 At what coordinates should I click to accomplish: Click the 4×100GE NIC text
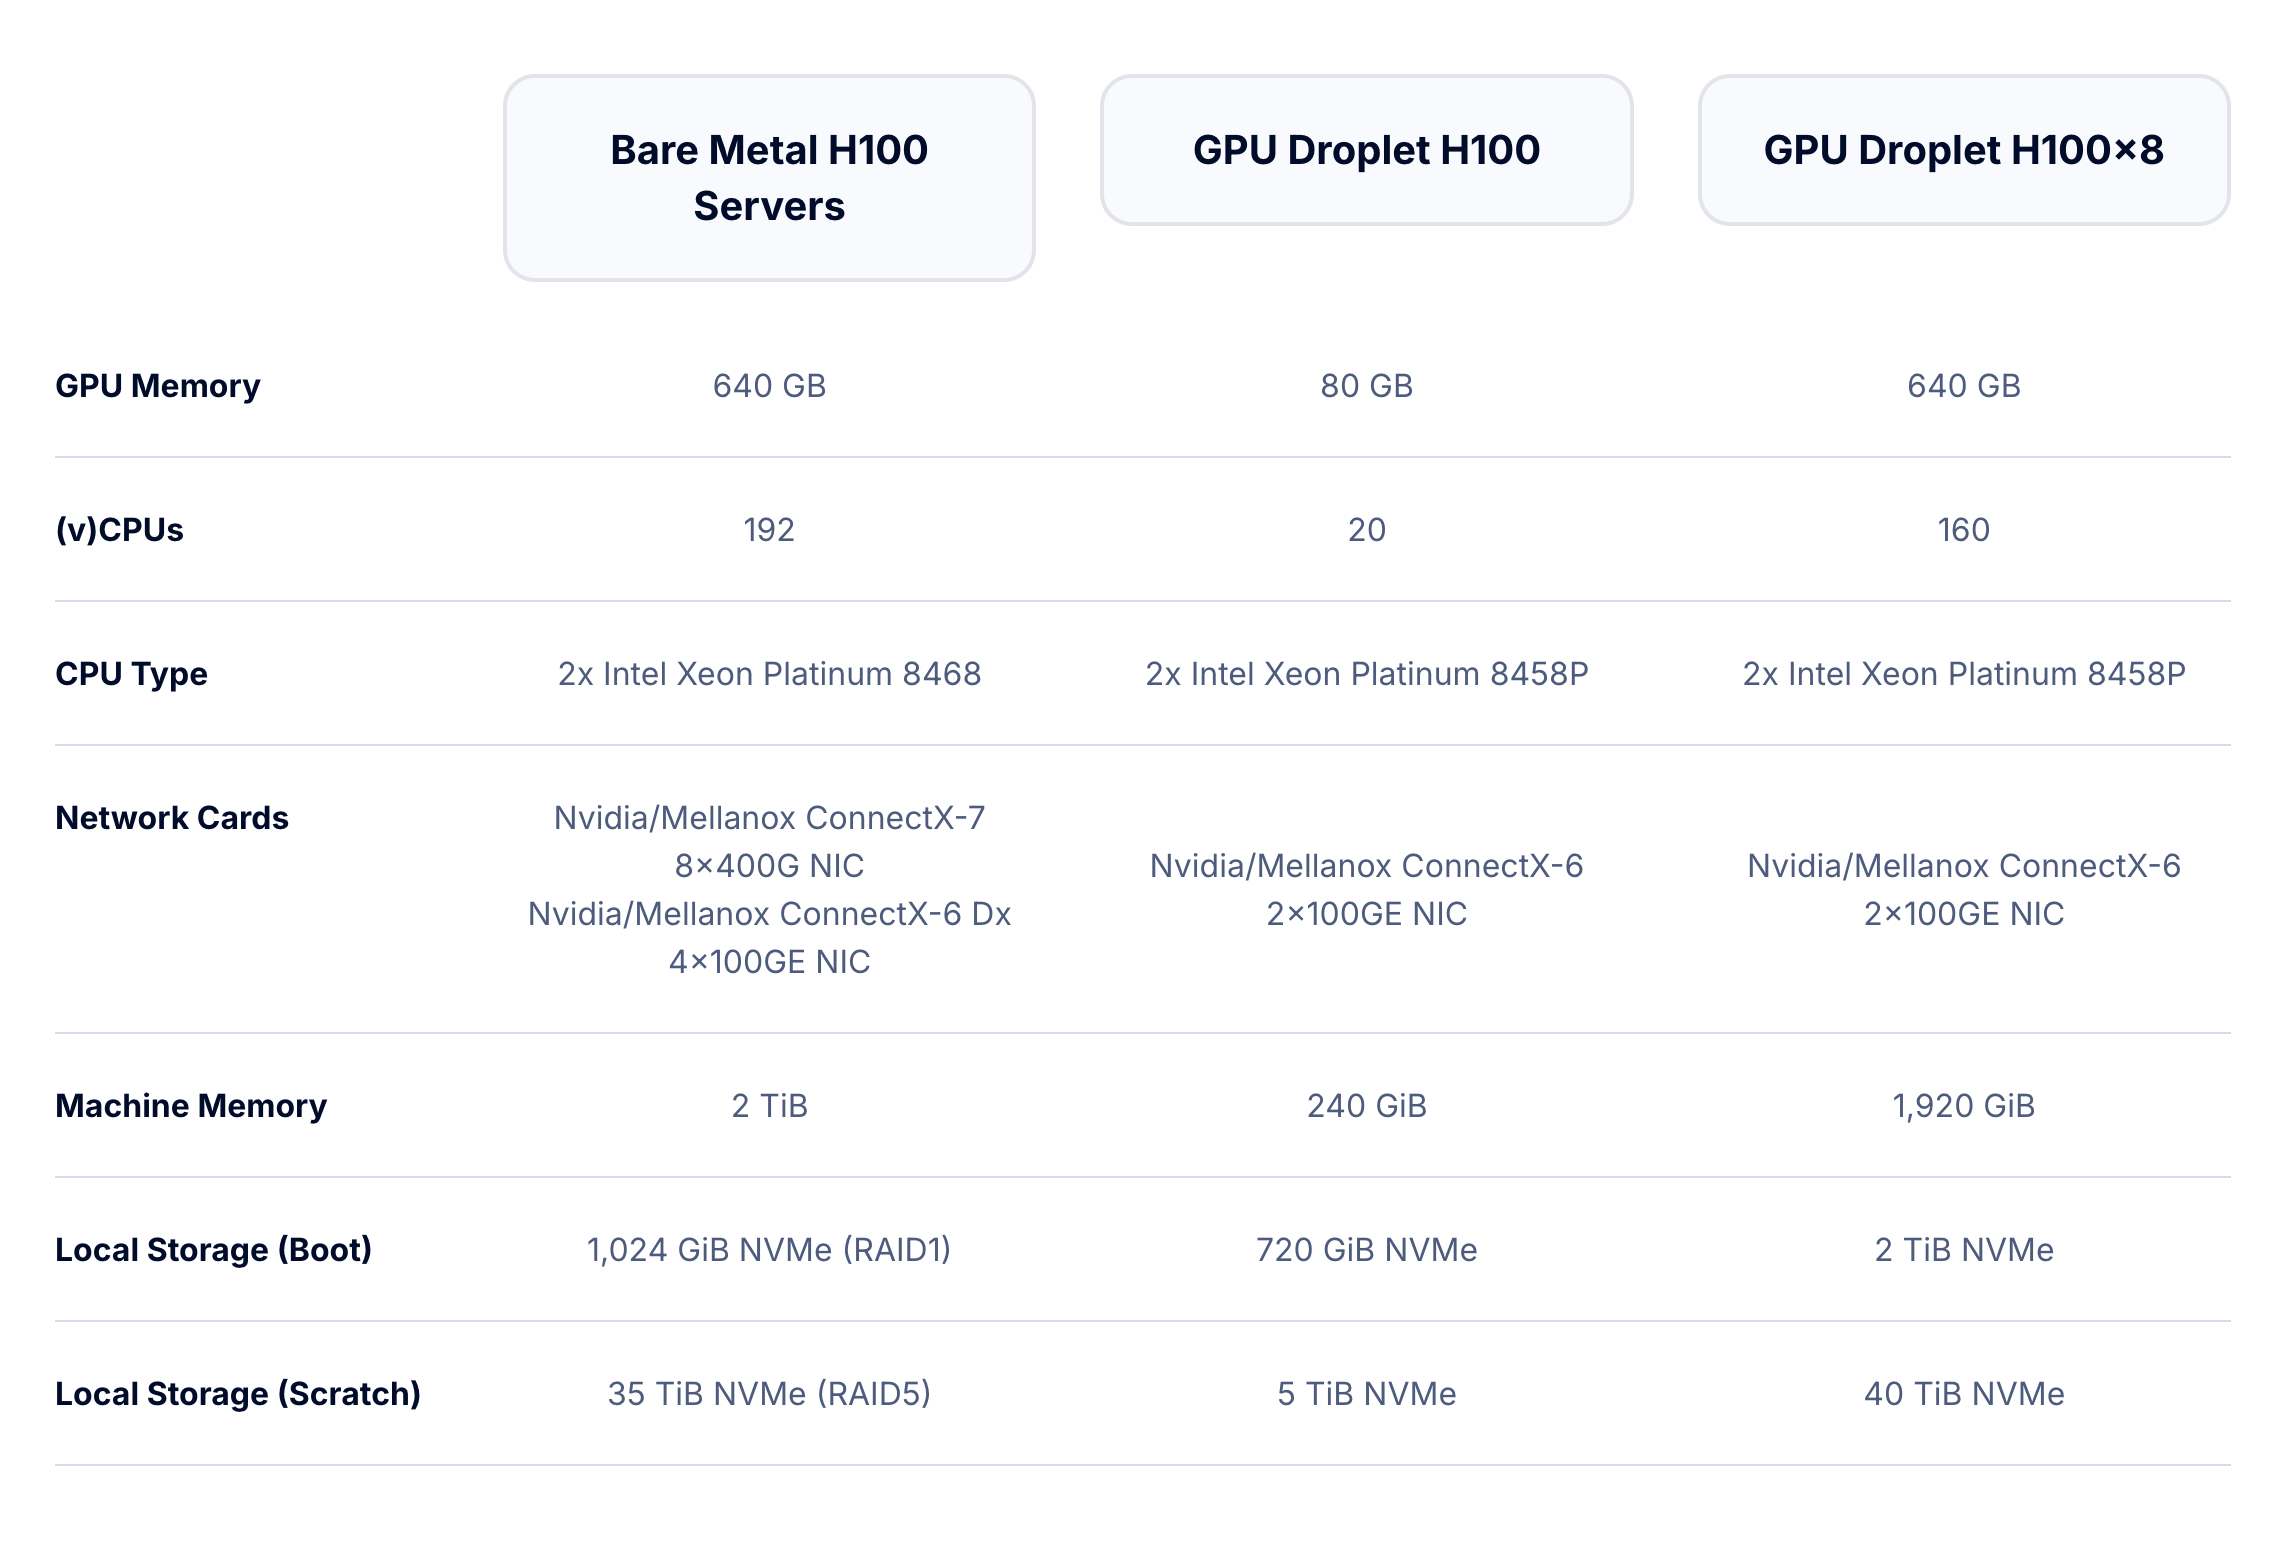[769, 962]
